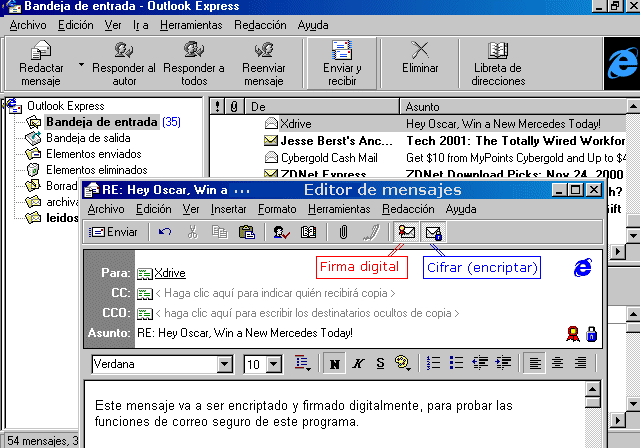The height and width of the screenshot is (448, 640).
Task: Click the increase indent icon
Action: (503, 363)
